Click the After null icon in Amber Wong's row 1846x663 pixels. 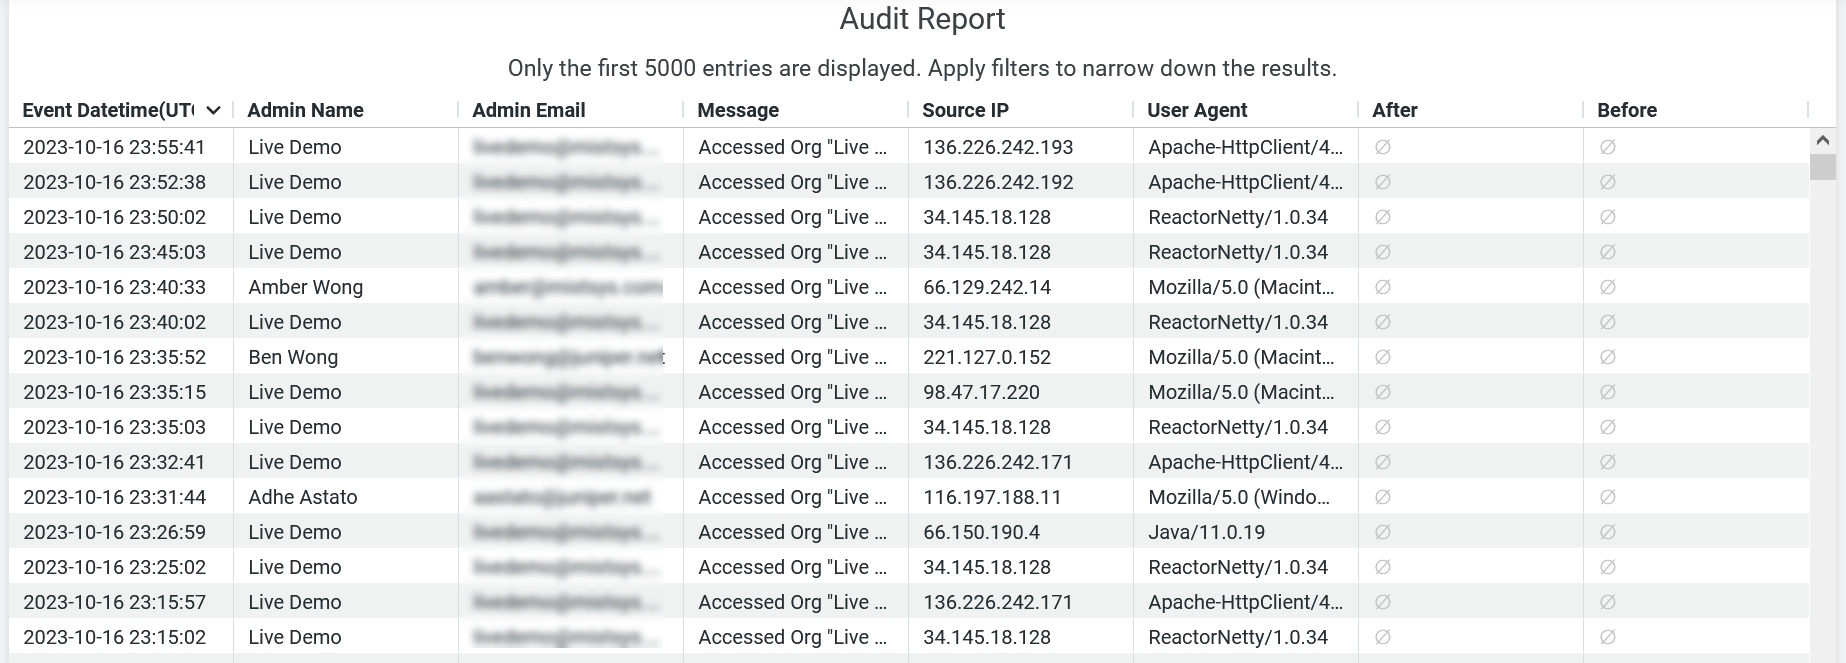[x=1383, y=287]
